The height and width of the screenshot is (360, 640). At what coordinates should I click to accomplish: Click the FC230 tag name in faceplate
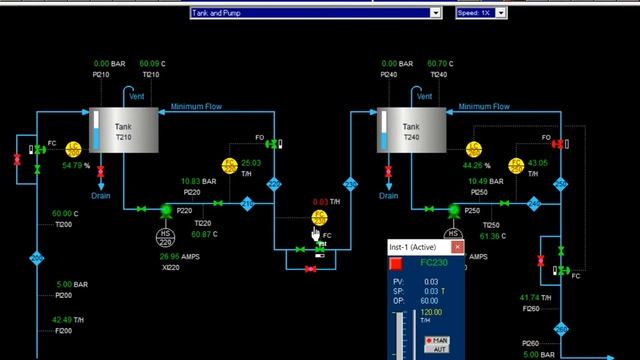(433, 262)
